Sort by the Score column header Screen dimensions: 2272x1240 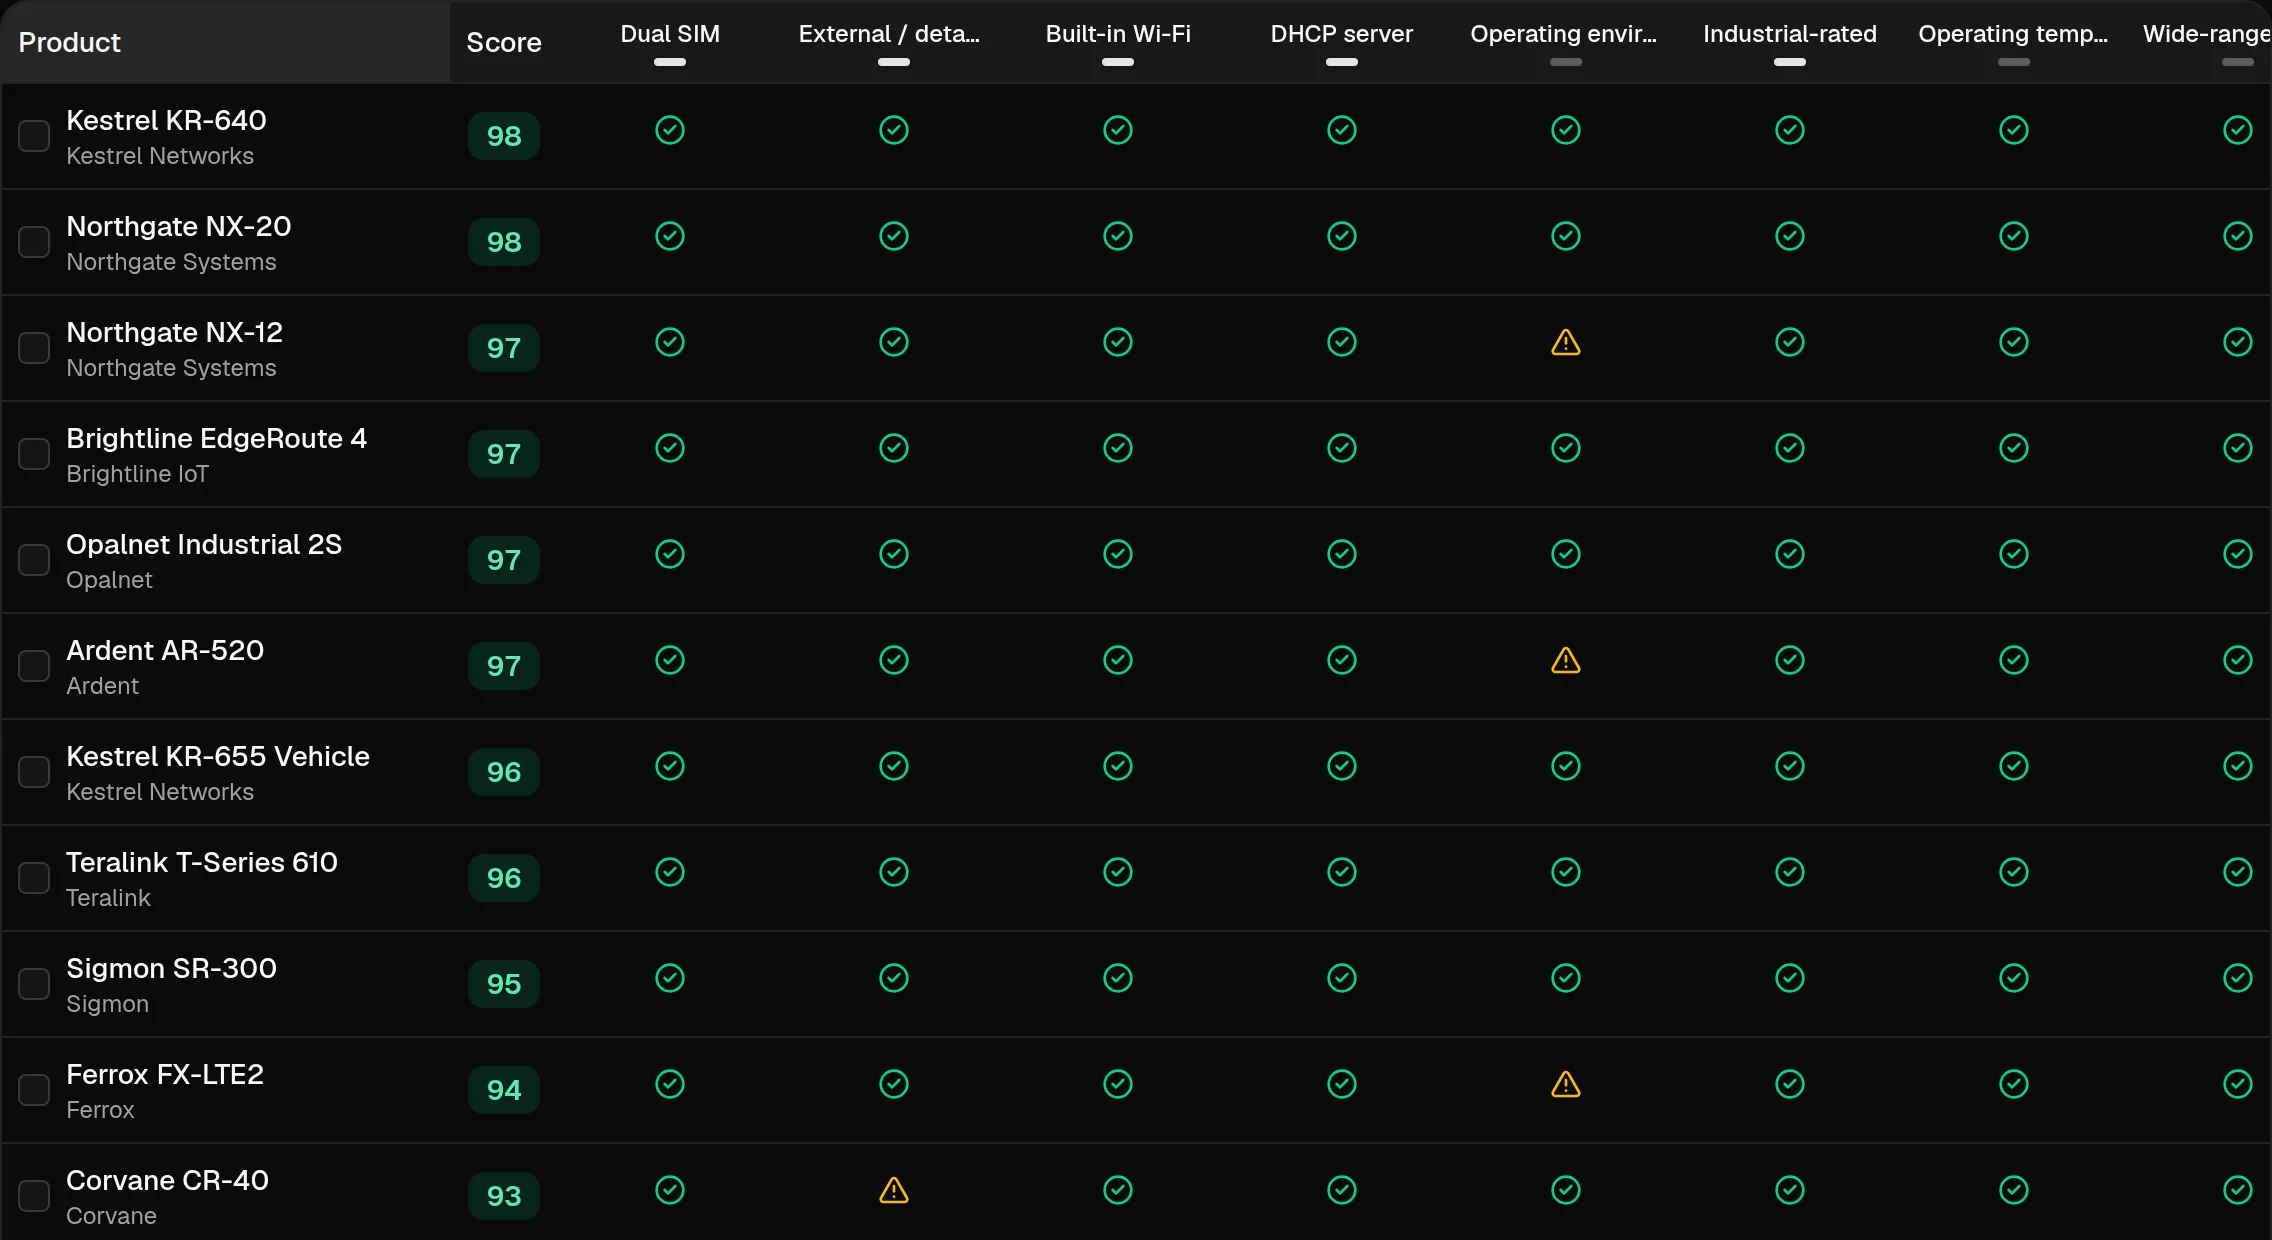(504, 42)
